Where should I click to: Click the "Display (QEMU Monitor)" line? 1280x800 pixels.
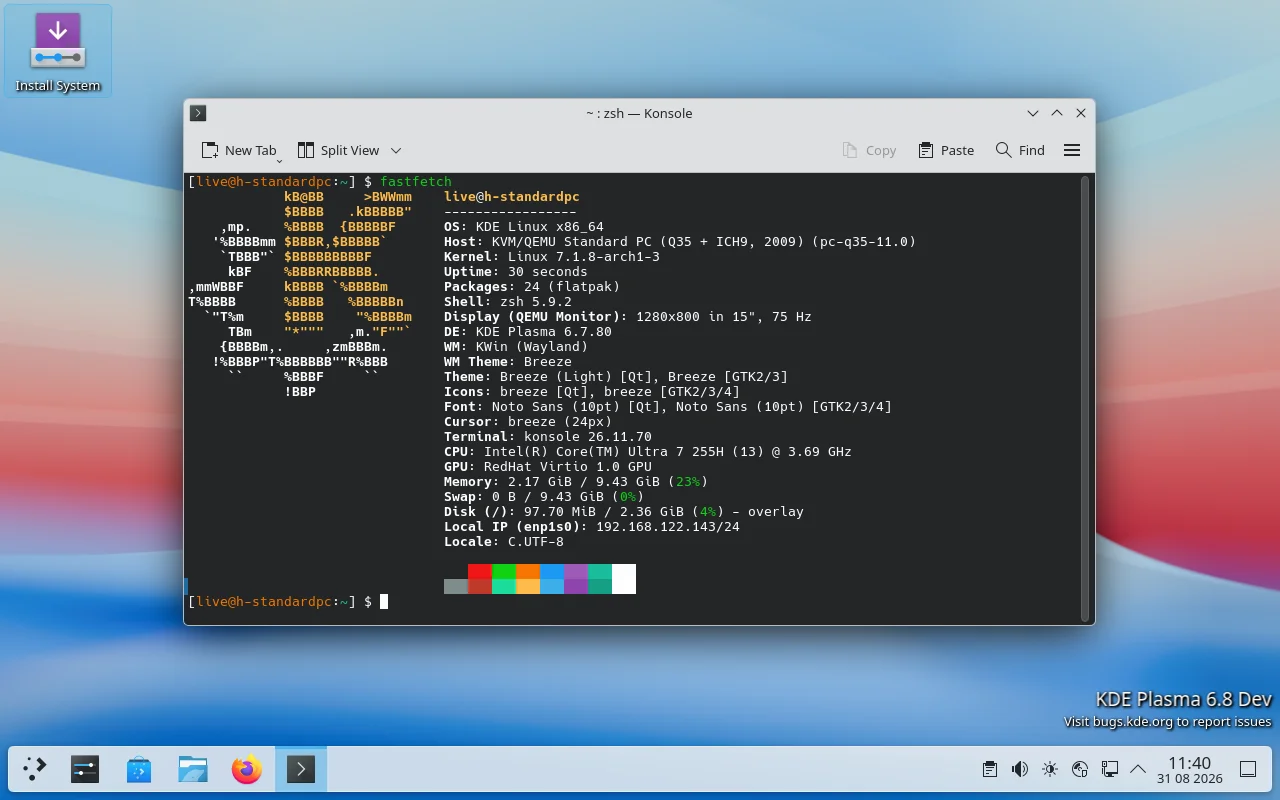pyautogui.click(x=628, y=317)
